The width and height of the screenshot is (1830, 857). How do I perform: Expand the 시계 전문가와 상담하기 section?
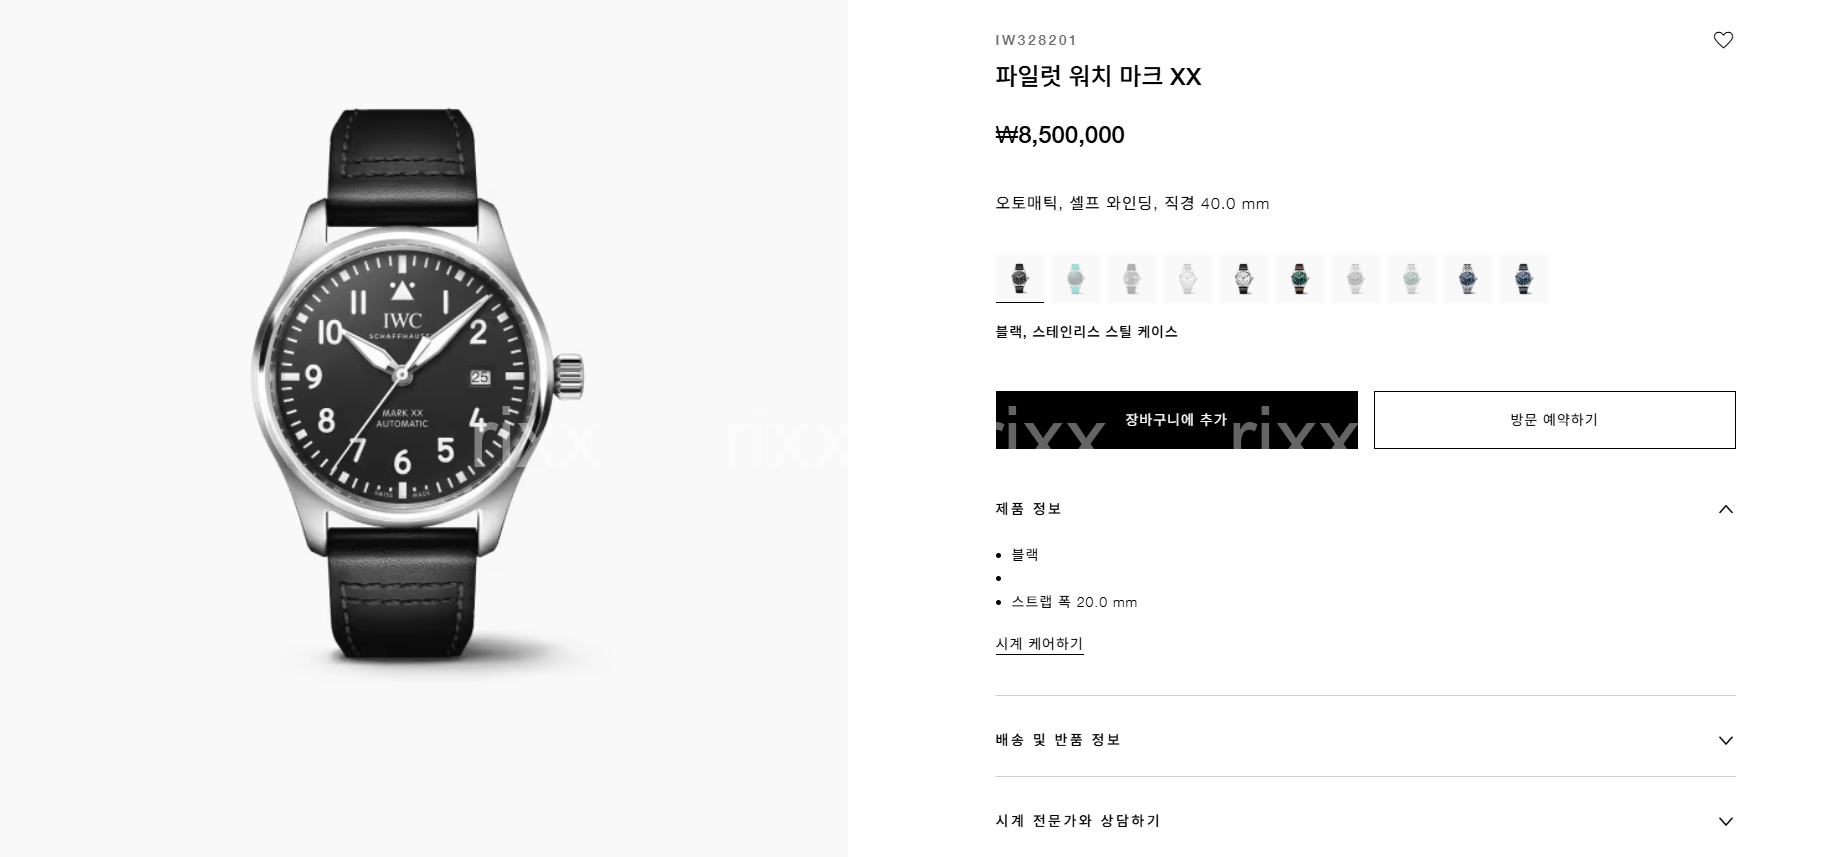pos(1366,821)
